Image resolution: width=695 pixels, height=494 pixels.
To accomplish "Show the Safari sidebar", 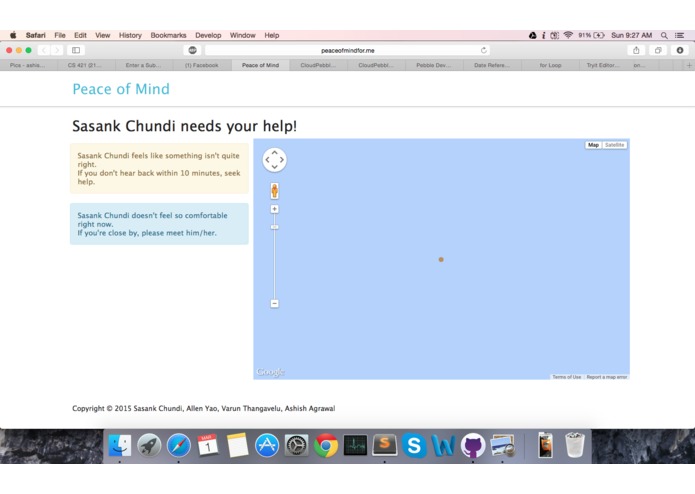I will tap(76, 50).
